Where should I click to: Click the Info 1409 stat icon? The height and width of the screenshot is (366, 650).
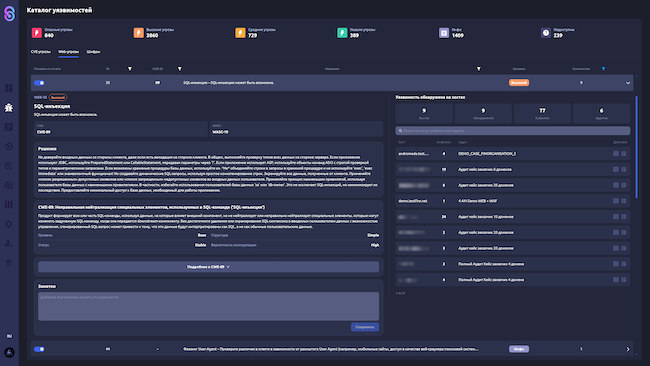coord(444,33)
